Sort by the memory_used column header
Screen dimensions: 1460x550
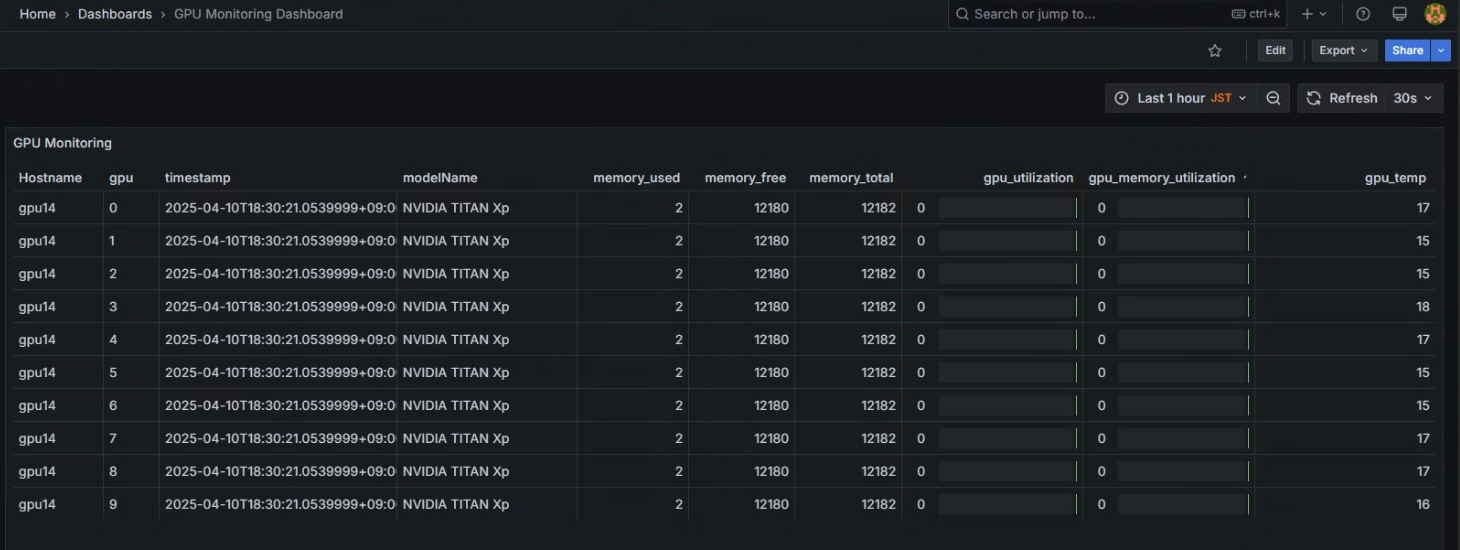coord(636,178)
